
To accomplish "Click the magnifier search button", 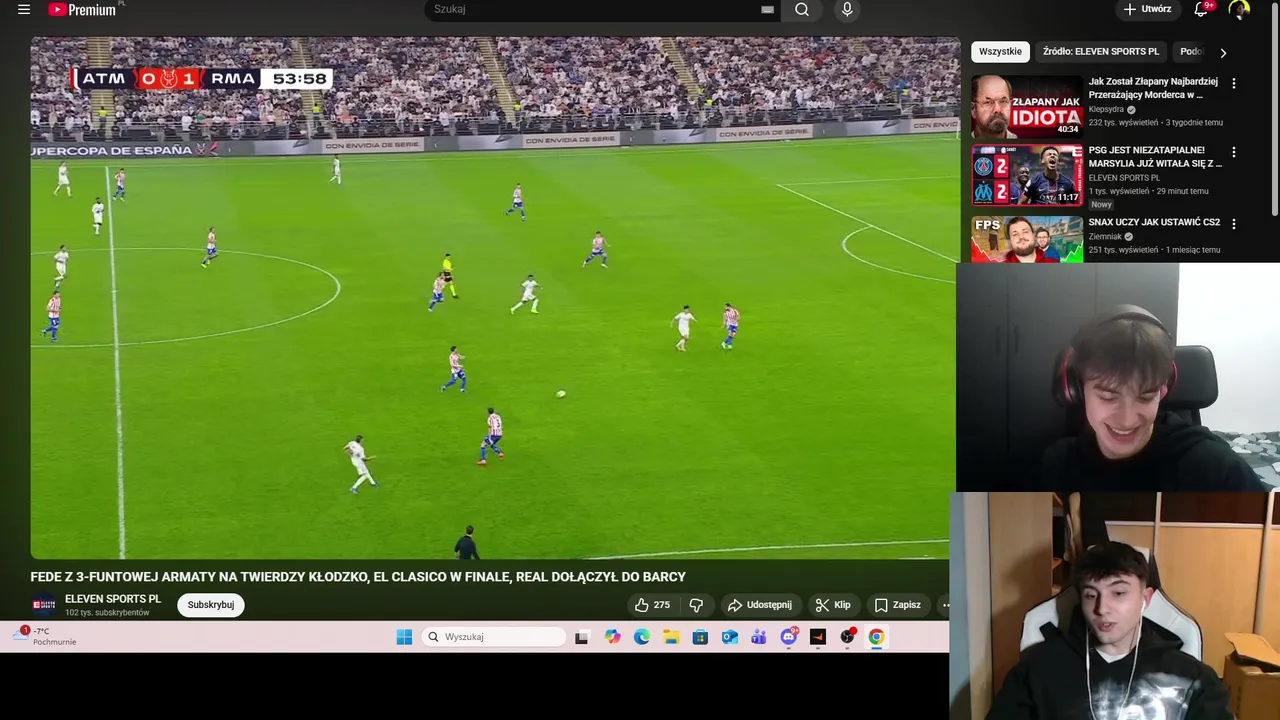I will coord(802,9).
